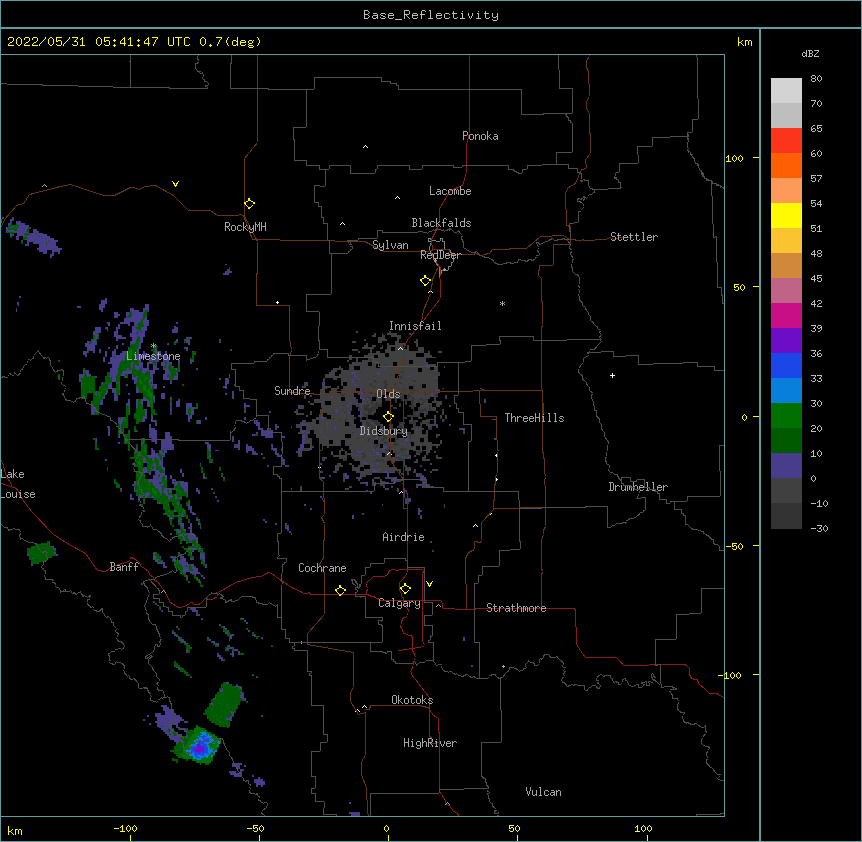This screenshot has width=862, height=842.
Task: Click the 80 value in dBZ legend
Action: coord(816,78)
